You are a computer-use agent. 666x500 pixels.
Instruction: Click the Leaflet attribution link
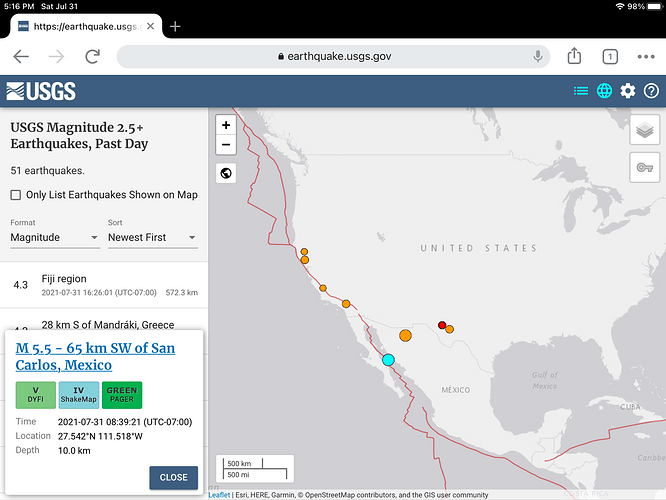219,495
